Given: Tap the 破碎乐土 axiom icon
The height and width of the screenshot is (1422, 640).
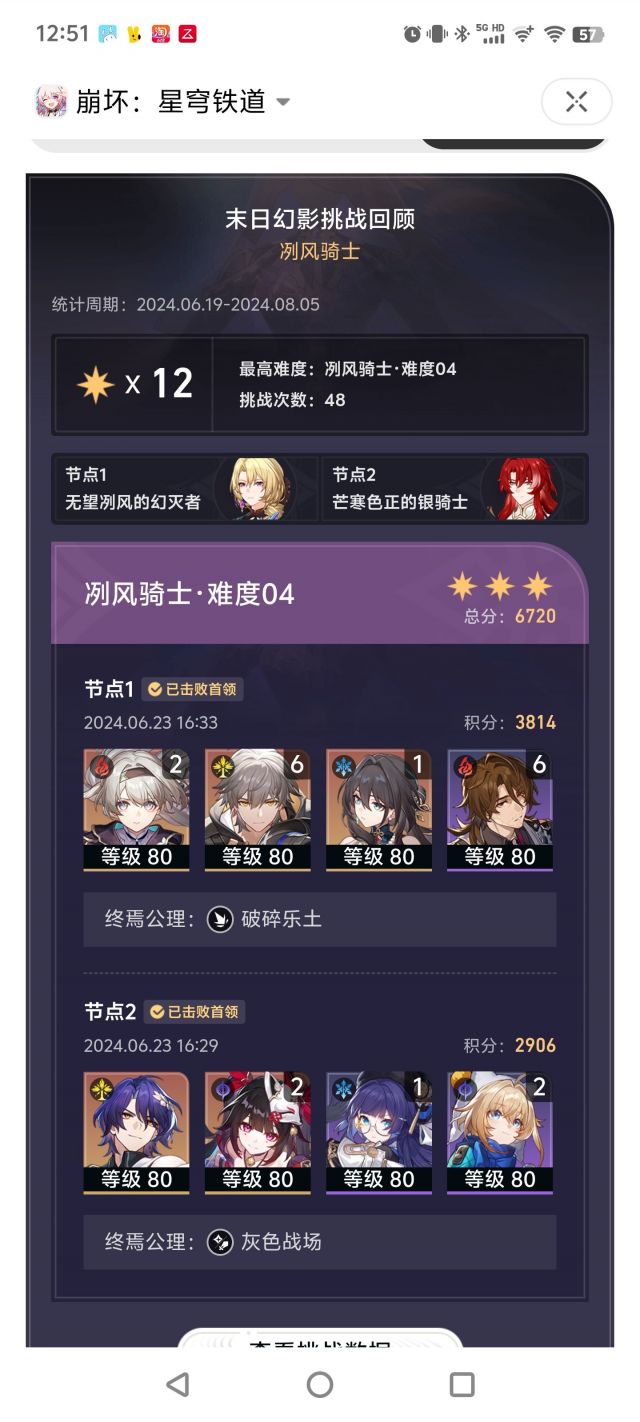Looking at the screenshot, I should point(220,919).
